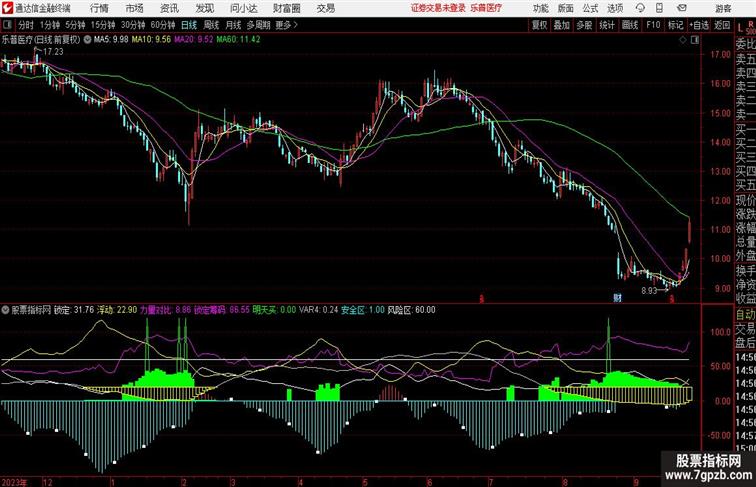Screen dimensions: 756x487
Task: Open the 市场 menu
Action: tap(135, 8)
